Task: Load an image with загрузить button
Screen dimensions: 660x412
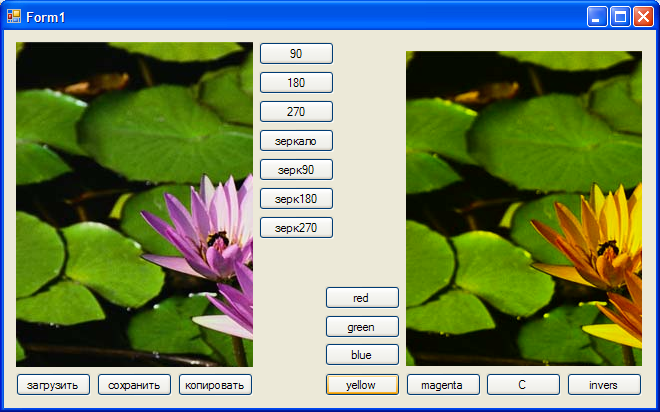Action: coord(53,384)
